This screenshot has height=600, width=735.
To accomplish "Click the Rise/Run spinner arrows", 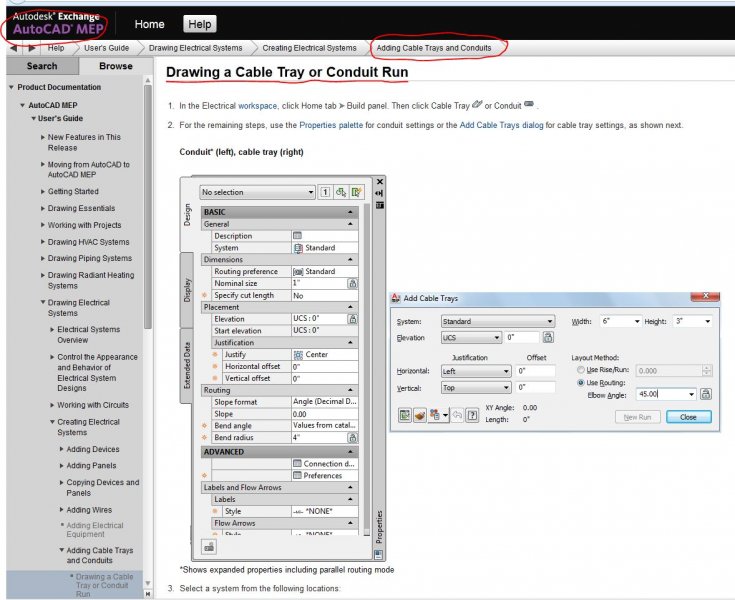I will [x=706, y=370].
